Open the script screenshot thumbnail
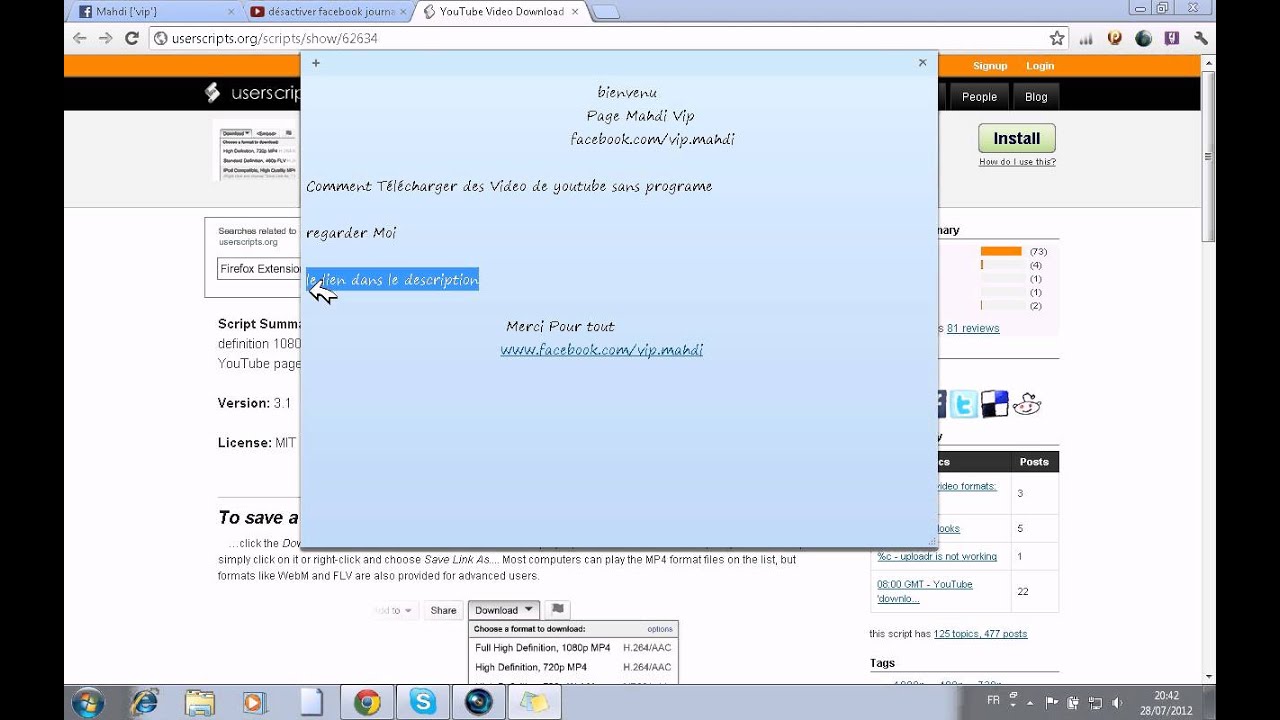 point(256,151)
